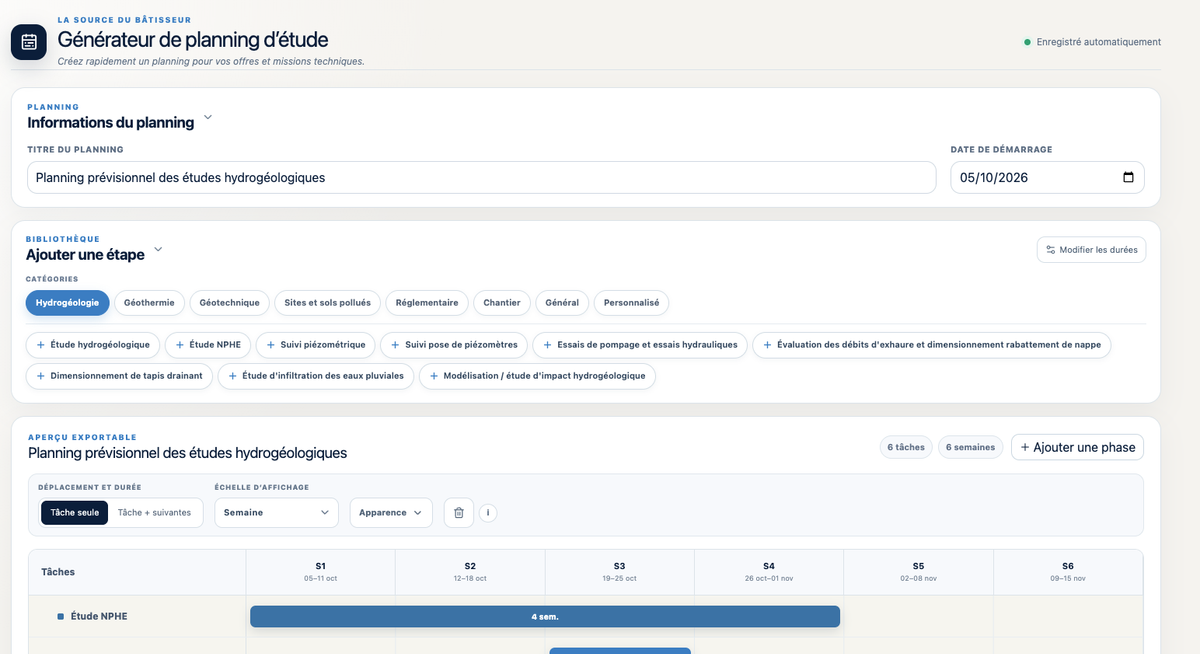Viewport: 1200px width, 654px height.
Task: Switch to the Géotechnique category
Action: click(x=229, y=302)
